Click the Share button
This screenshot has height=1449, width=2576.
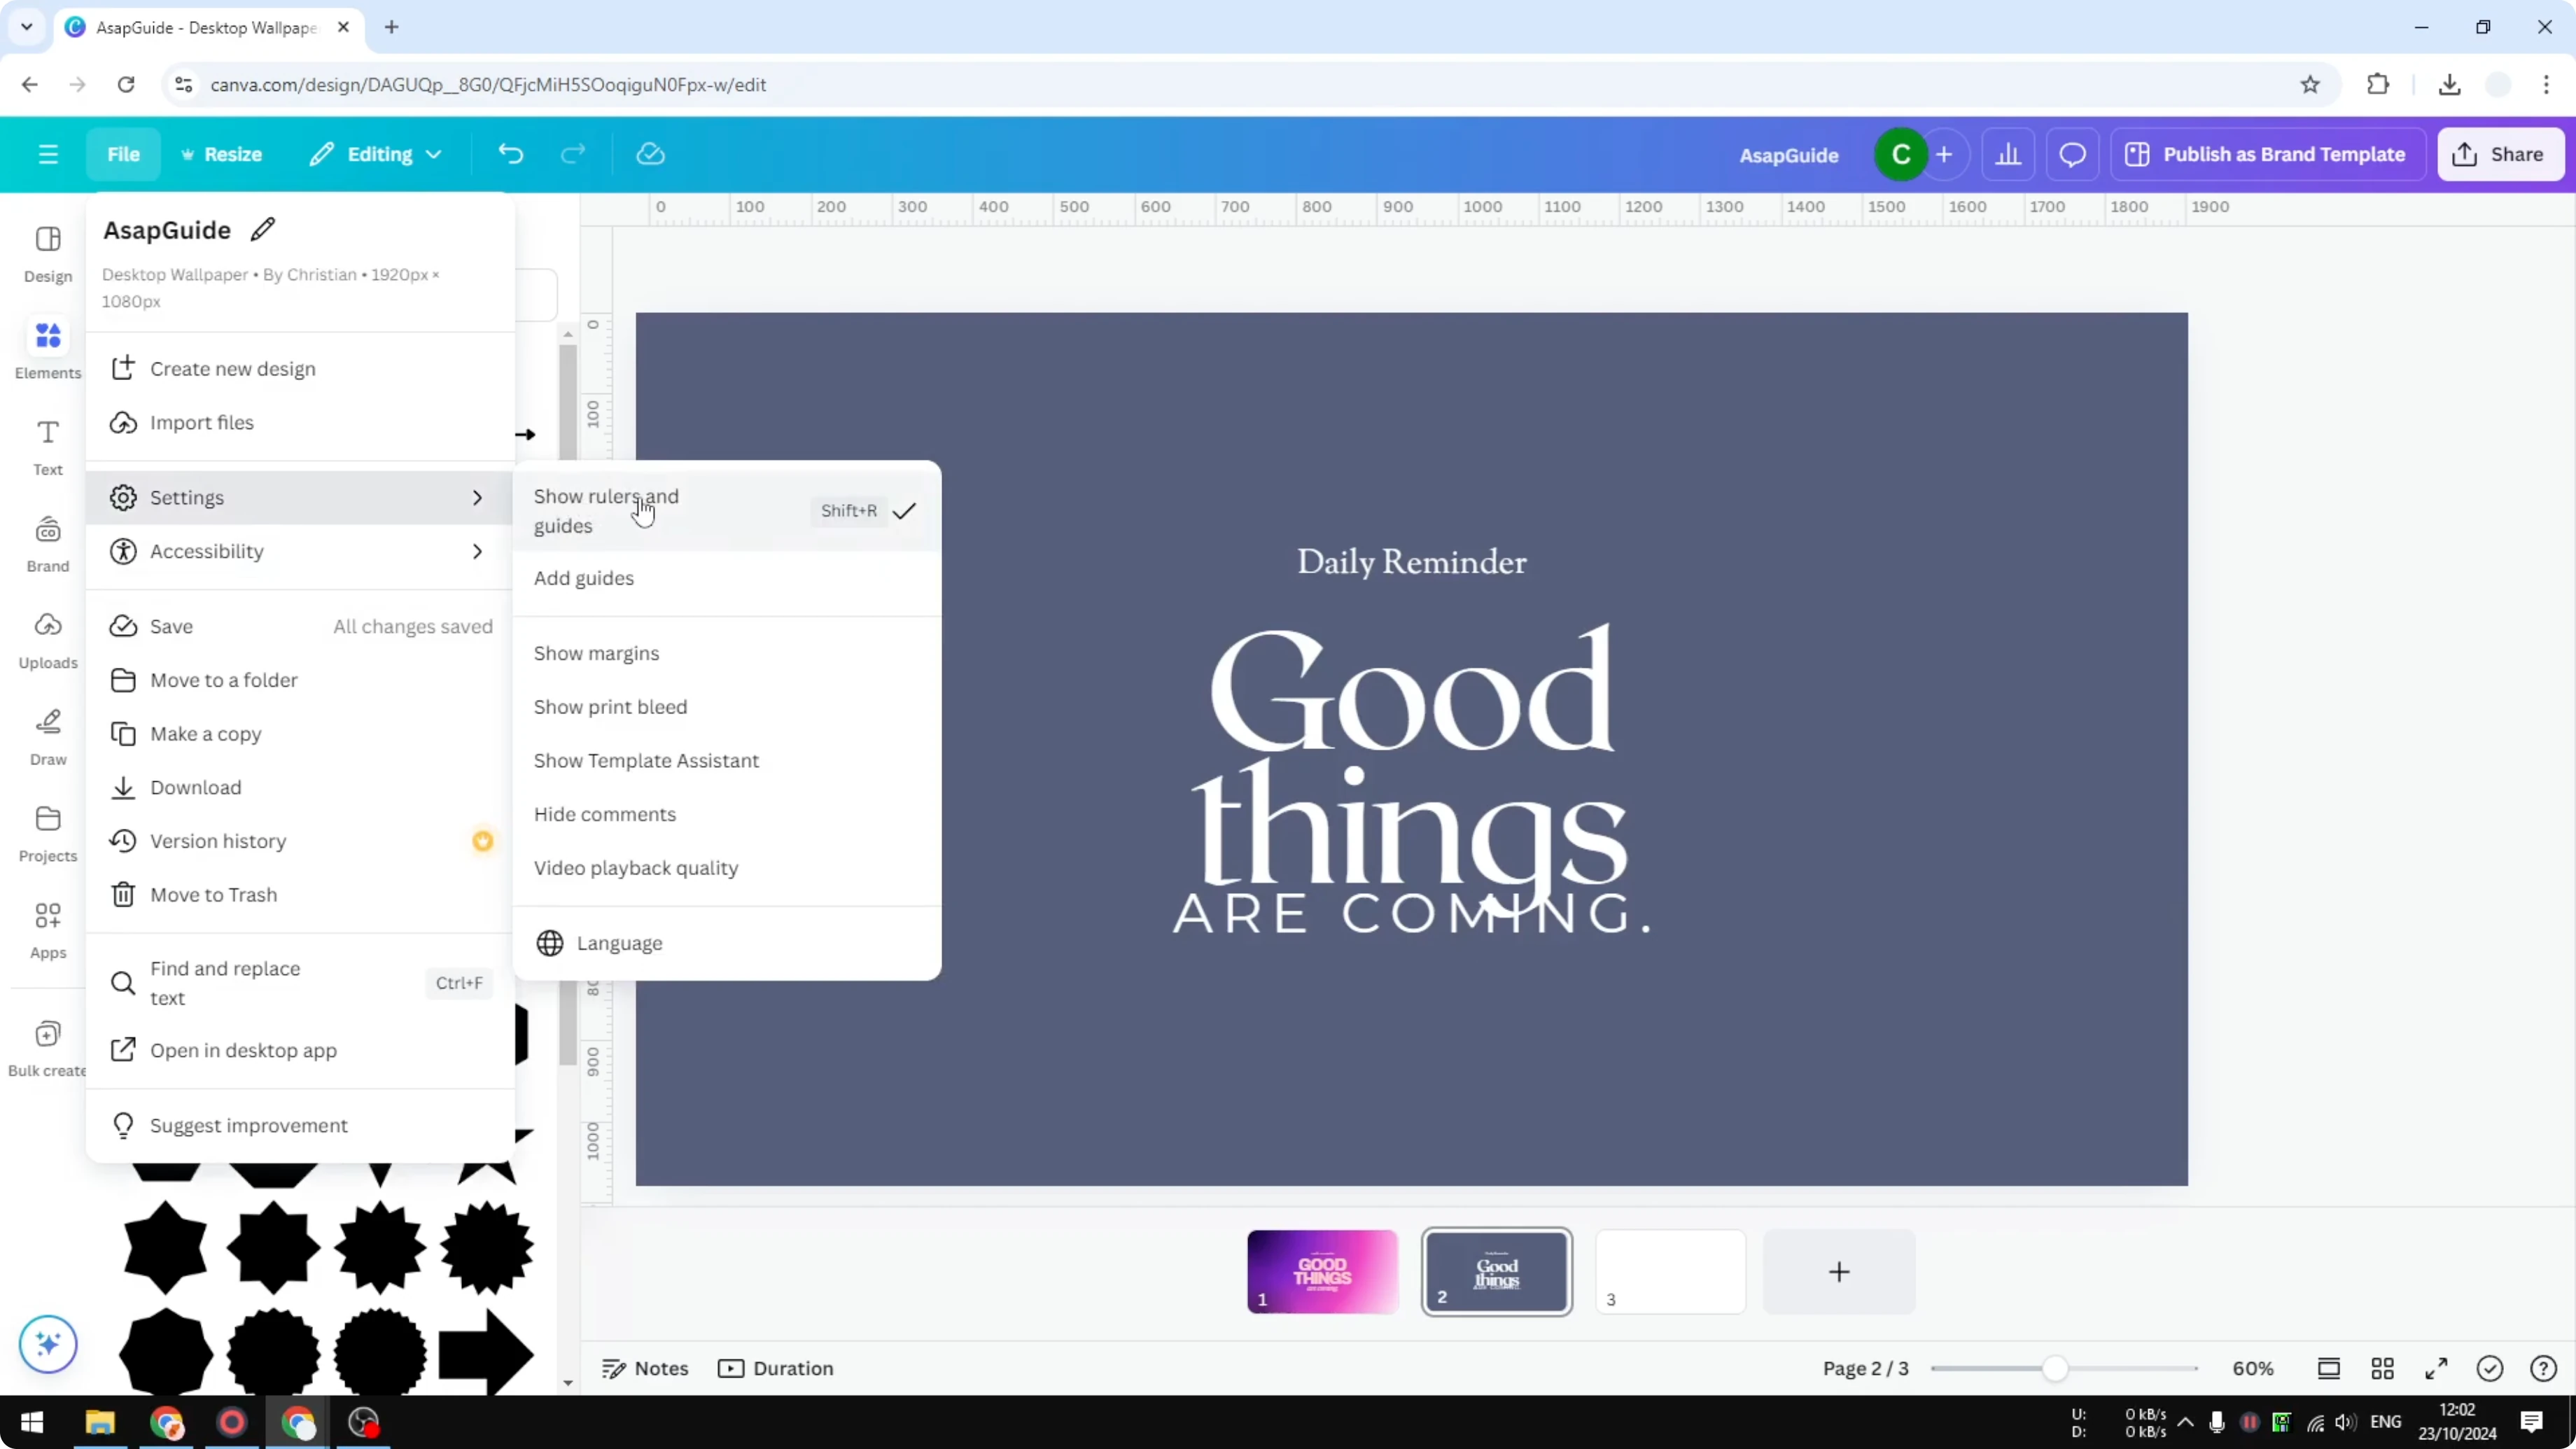click(2500, 153)
